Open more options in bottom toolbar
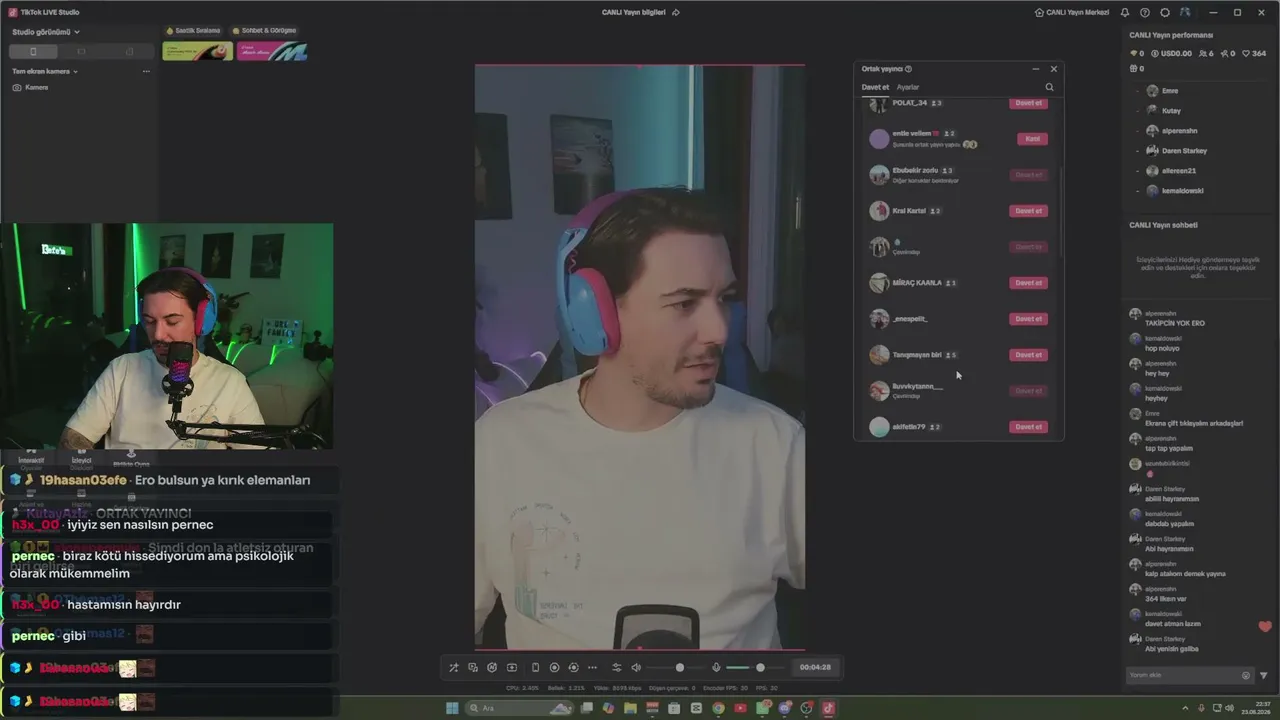This screenshot has width=1280, height=720. tap(592, 667)
